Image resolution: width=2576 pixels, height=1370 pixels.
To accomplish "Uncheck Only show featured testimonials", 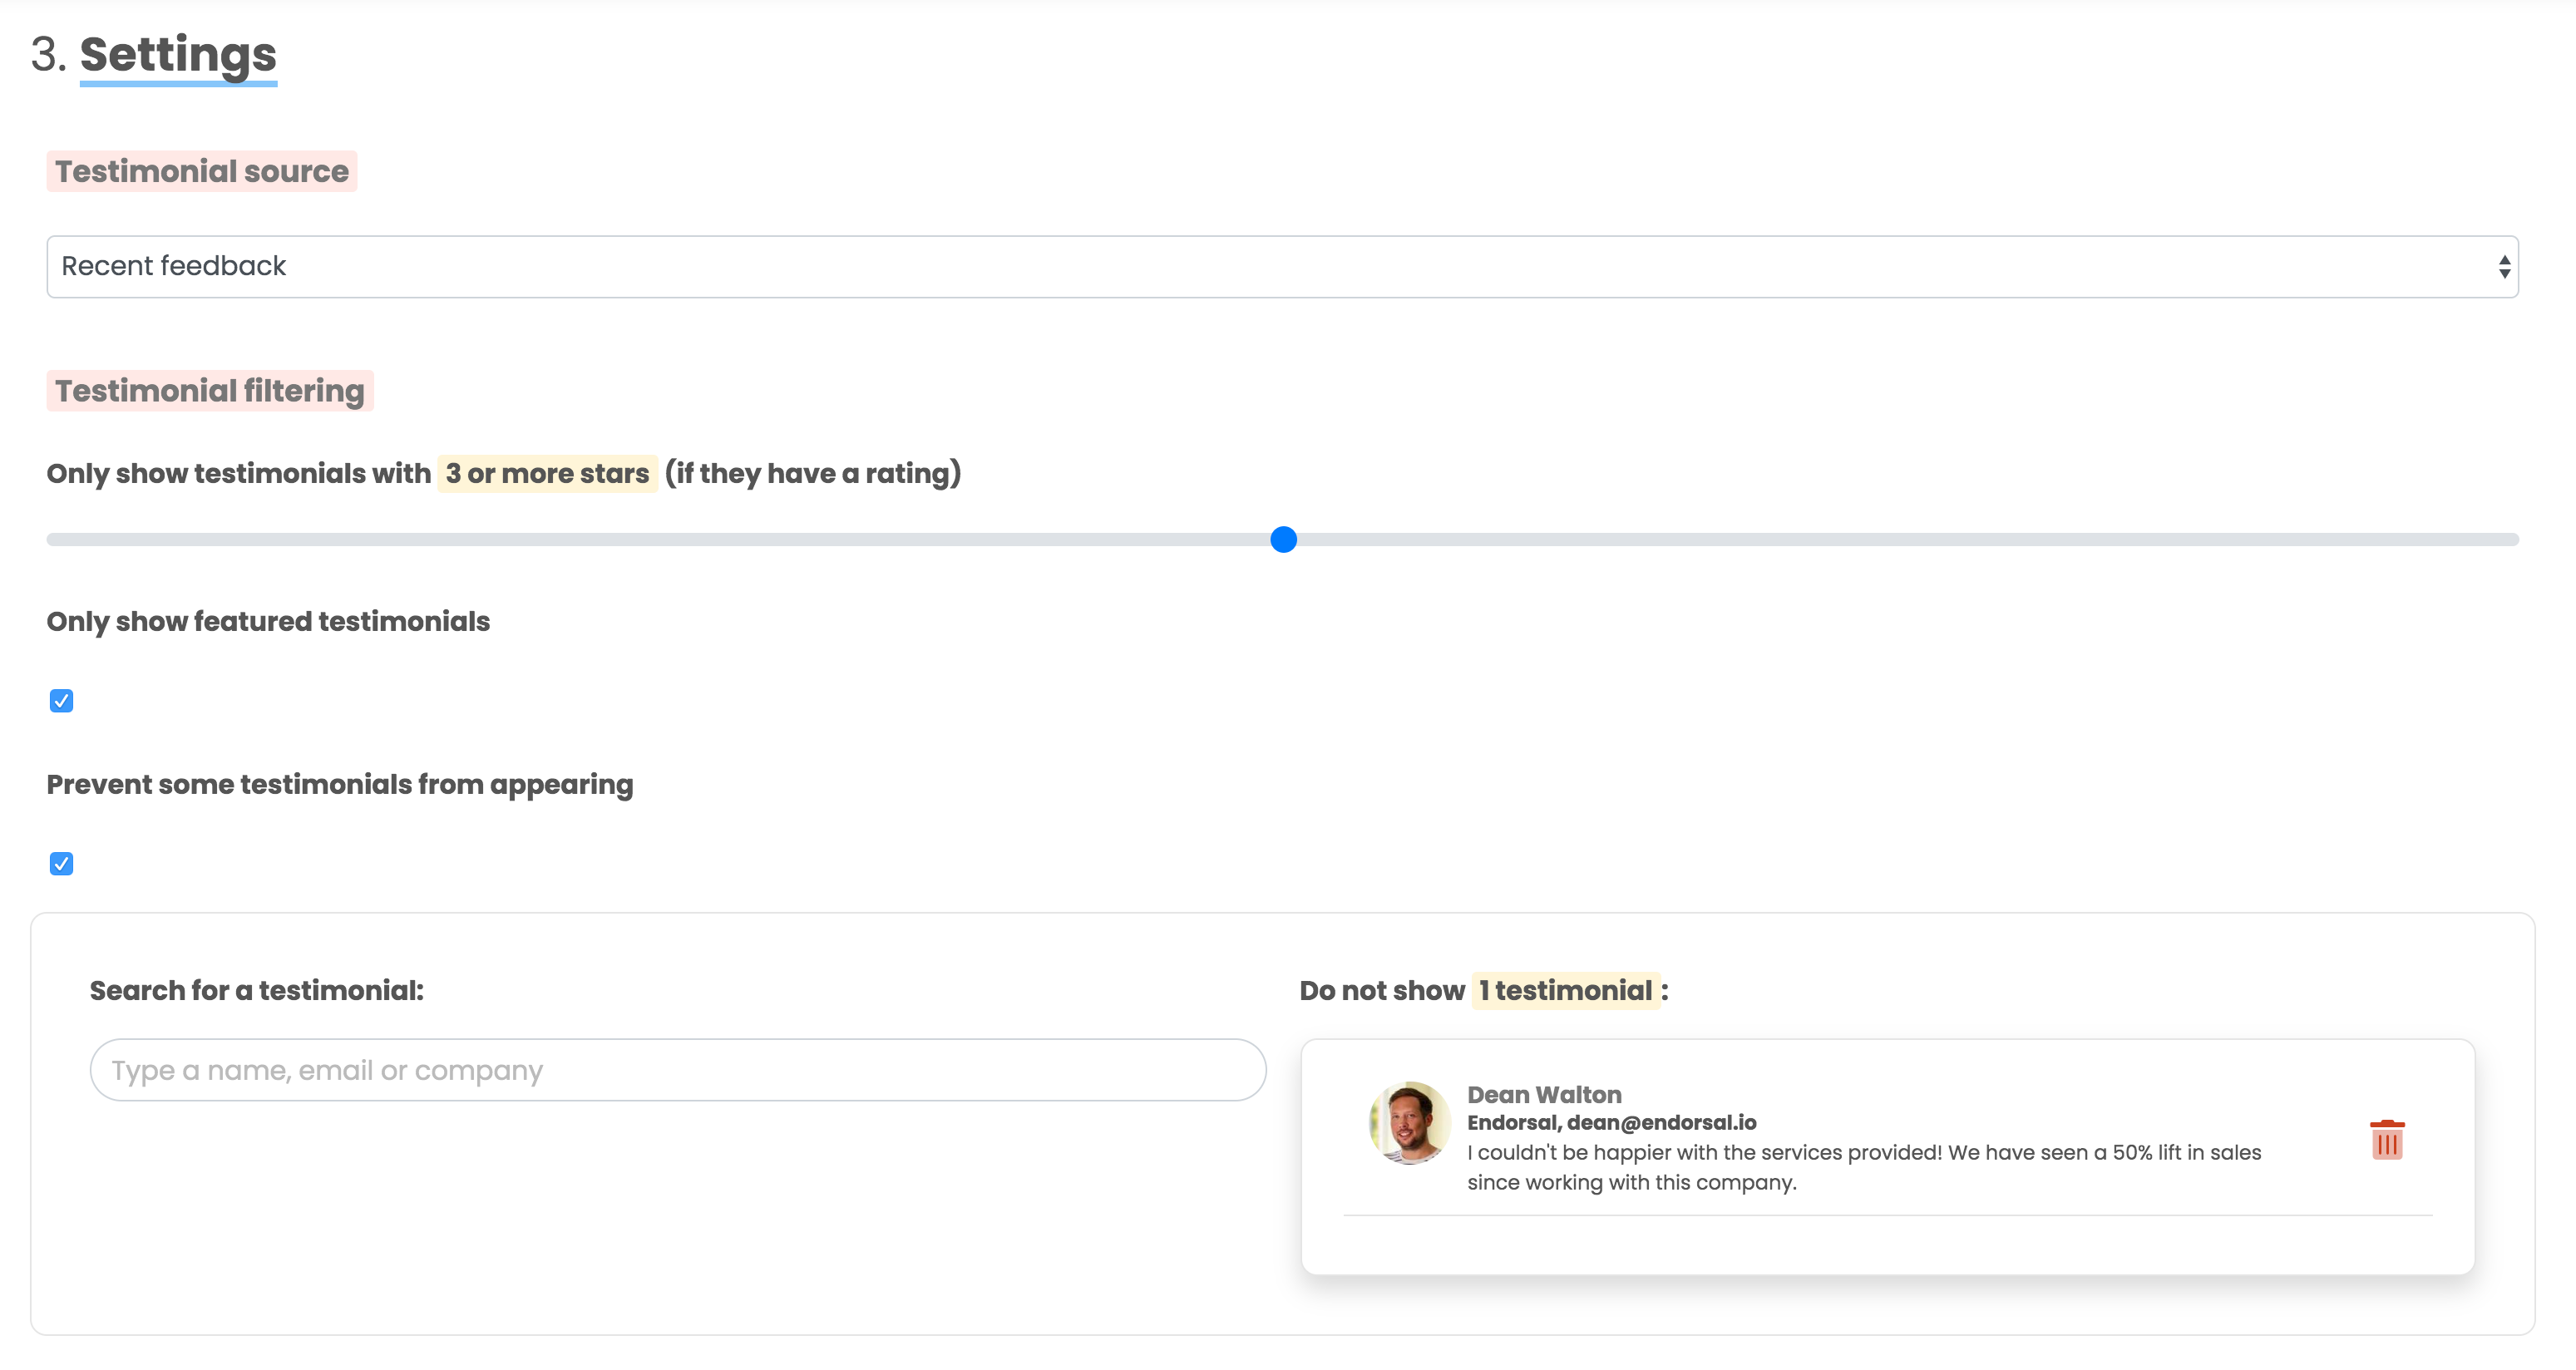I will point(61,700).
